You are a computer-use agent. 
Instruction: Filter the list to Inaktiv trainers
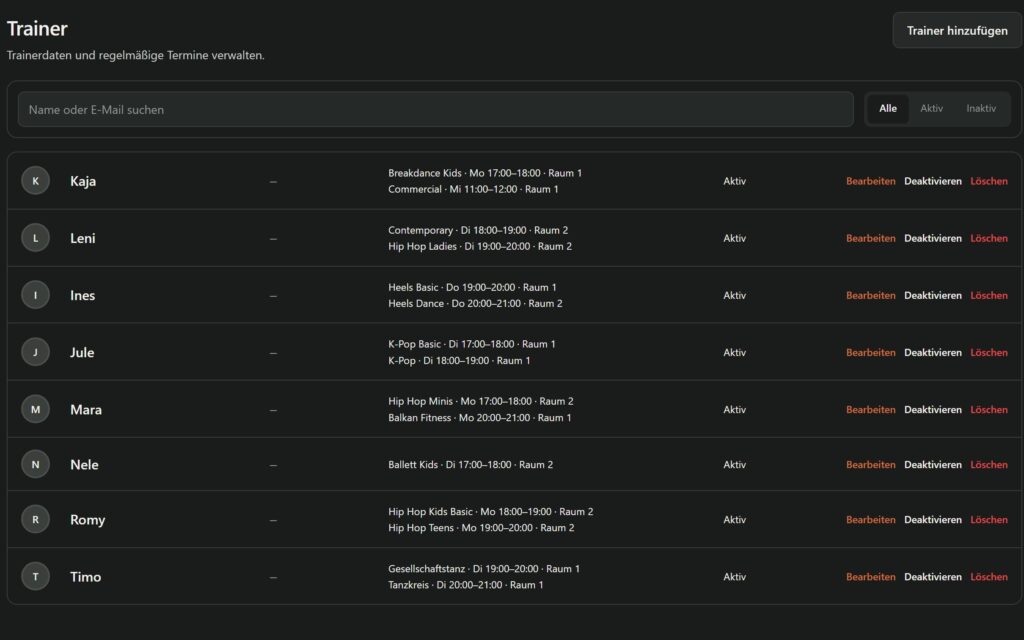click(981, 108)
